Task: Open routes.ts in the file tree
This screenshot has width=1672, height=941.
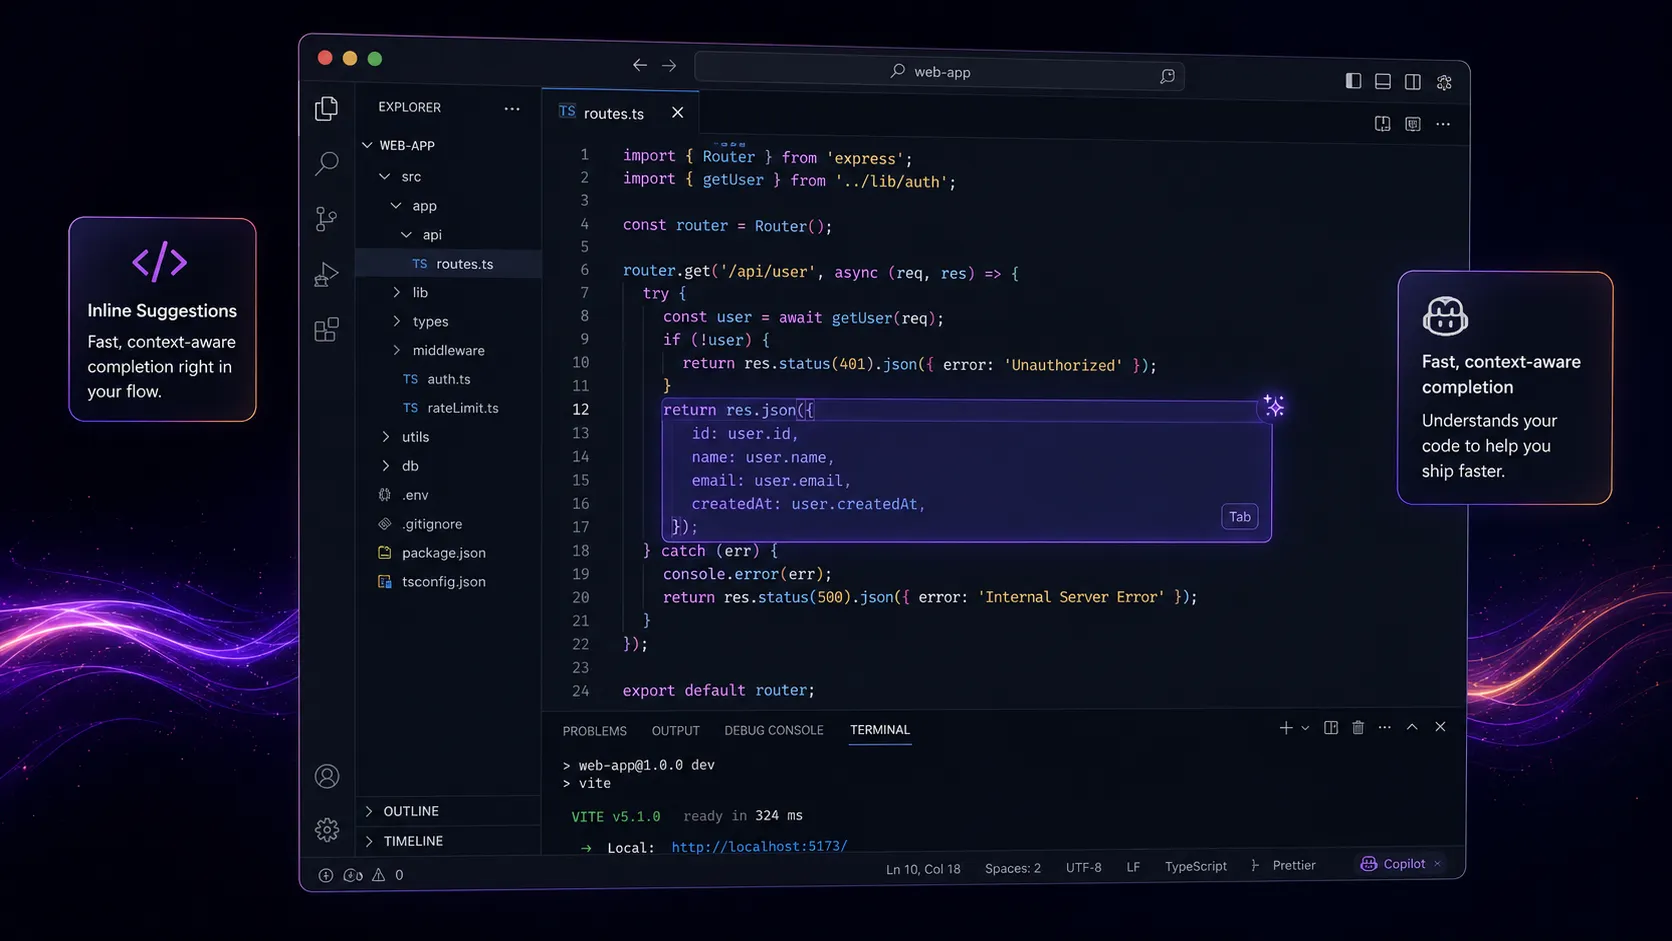Action: (x=449, y=264)
